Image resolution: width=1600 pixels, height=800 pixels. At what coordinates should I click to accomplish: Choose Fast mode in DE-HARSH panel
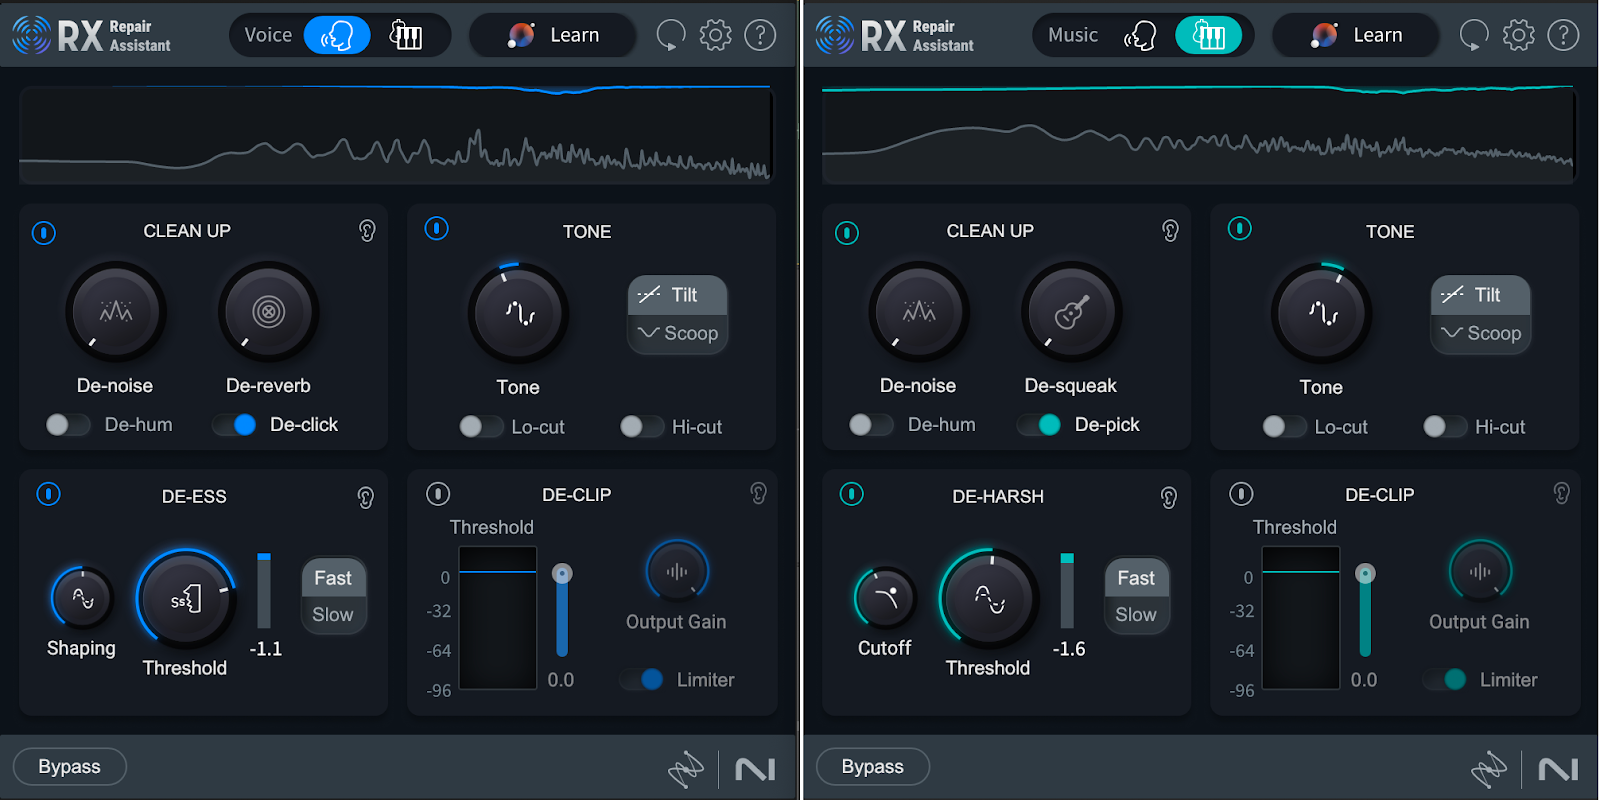1136,578
